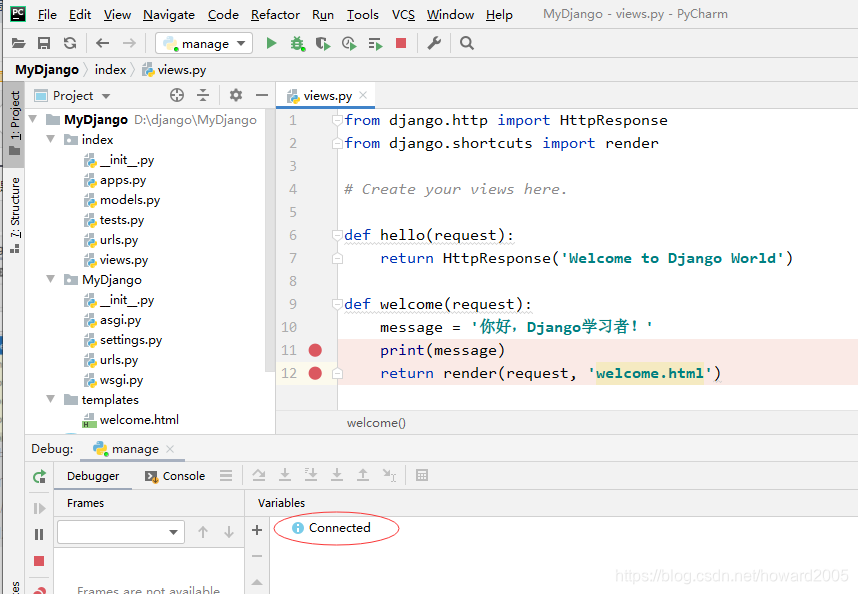
Task: Toggle the 7: Structure tool window button
Action: tap(15, 216)
